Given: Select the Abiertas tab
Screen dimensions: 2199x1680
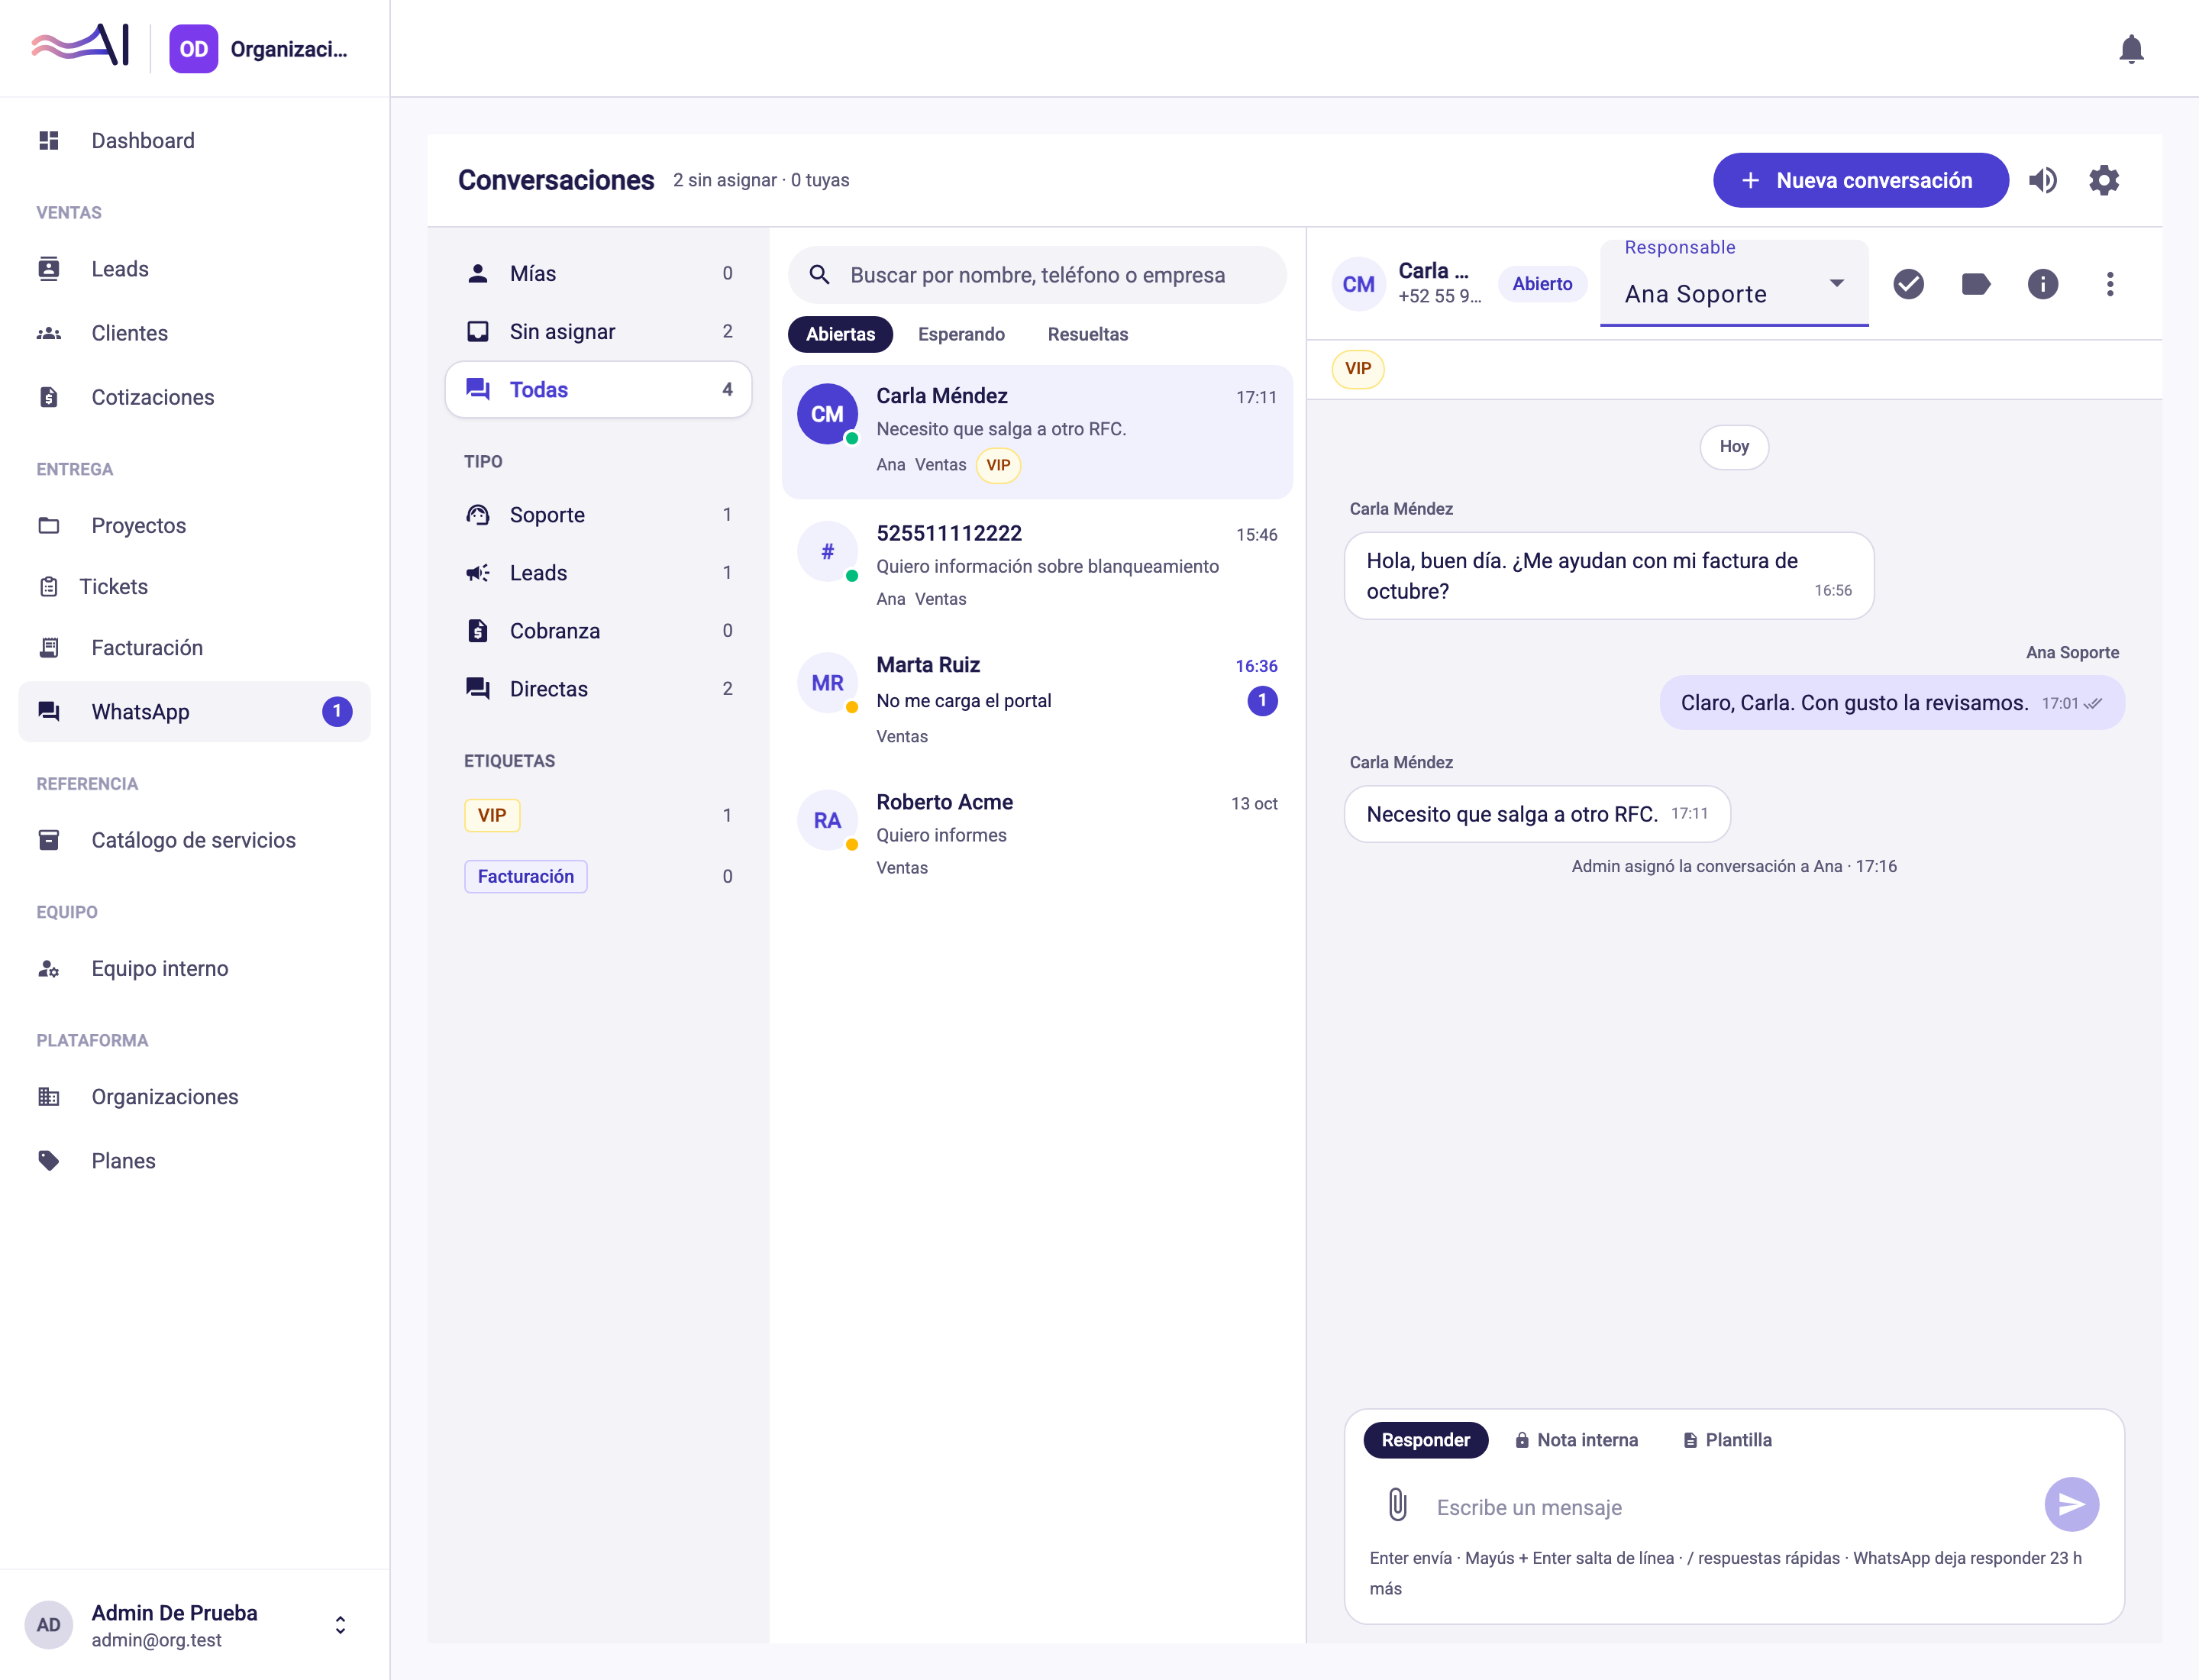Looking at the screenshot, I should pyautogui.click(x=840, y=334).
